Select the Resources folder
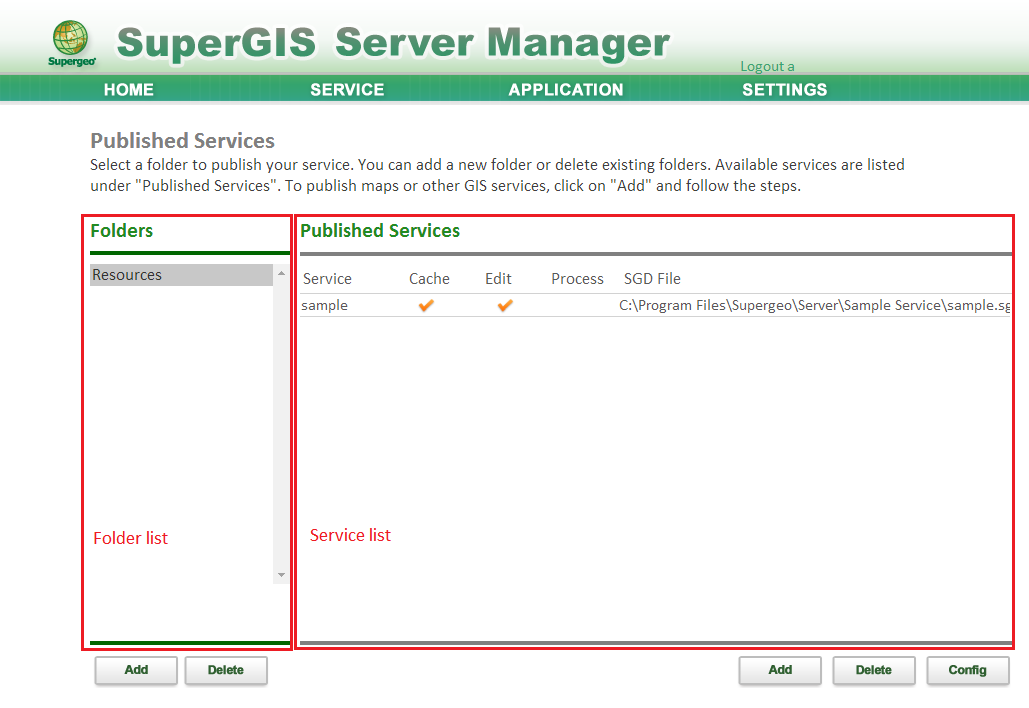The width and height of the screenshot is (1029, 708). 180,275
